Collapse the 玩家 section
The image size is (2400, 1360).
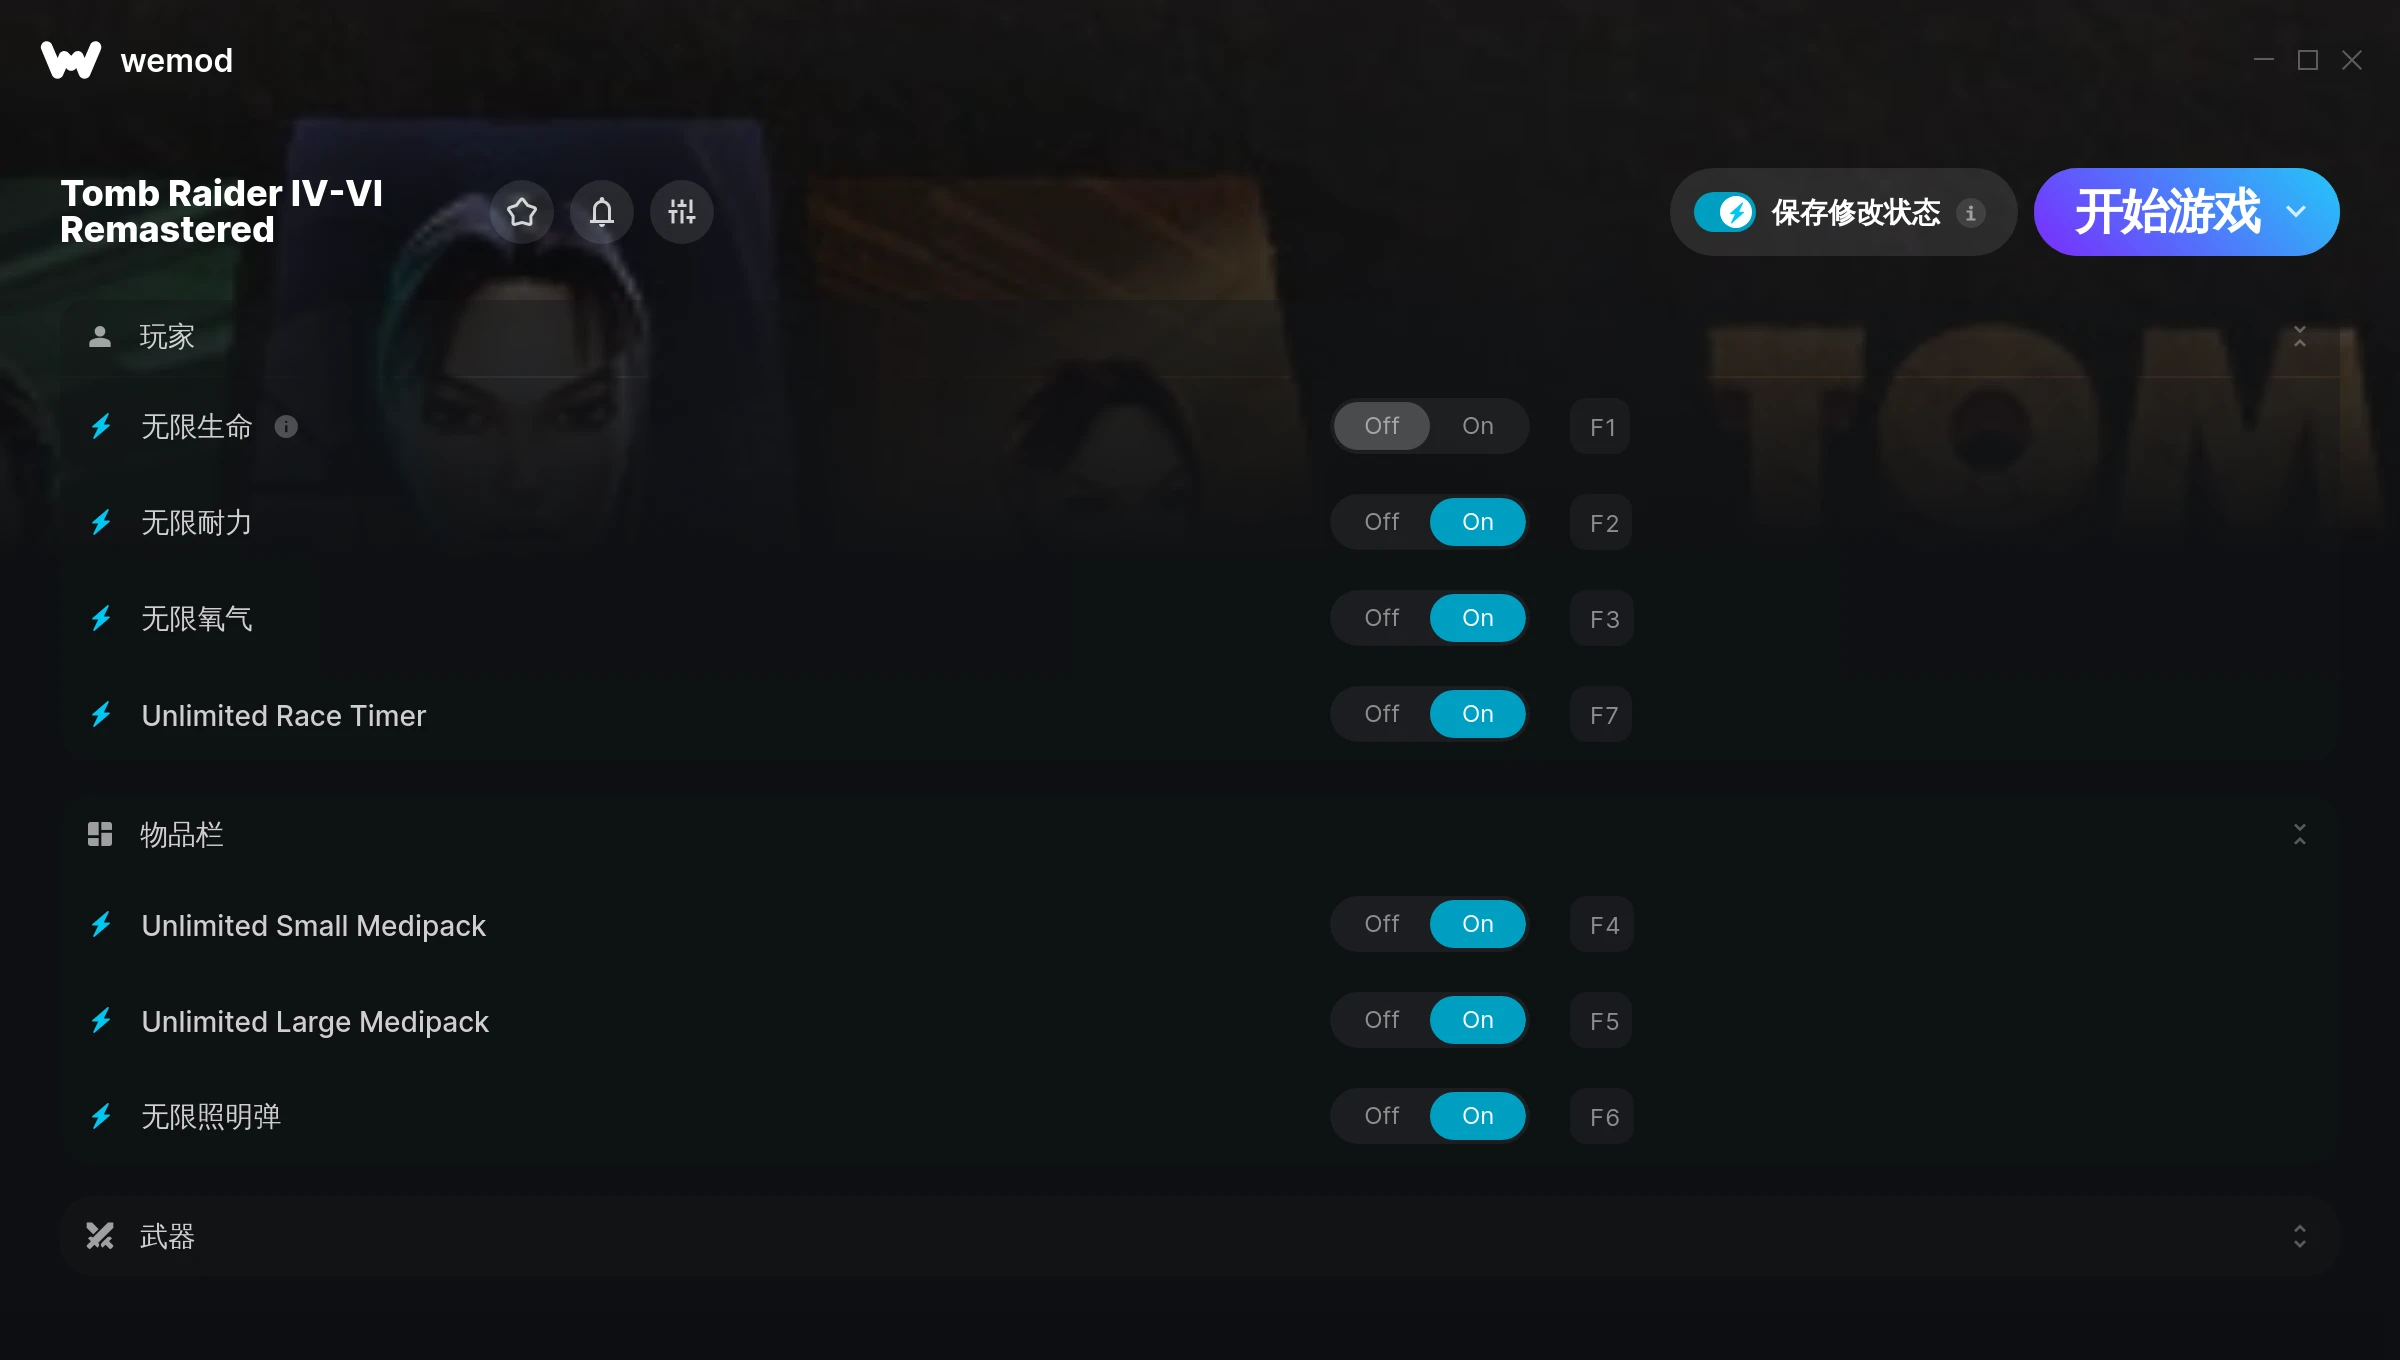(2300, 336)
